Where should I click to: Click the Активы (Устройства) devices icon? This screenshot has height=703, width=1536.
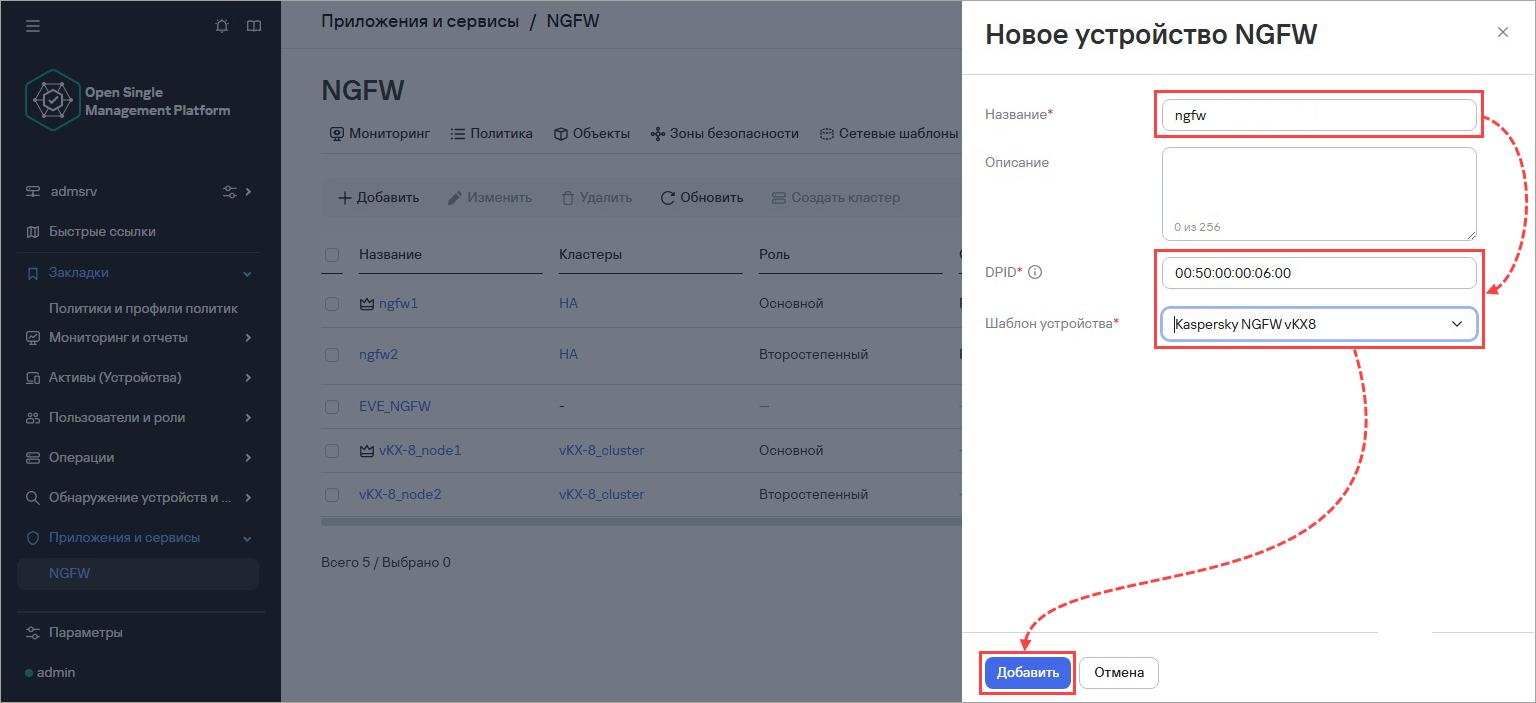(x=33, y=378)
